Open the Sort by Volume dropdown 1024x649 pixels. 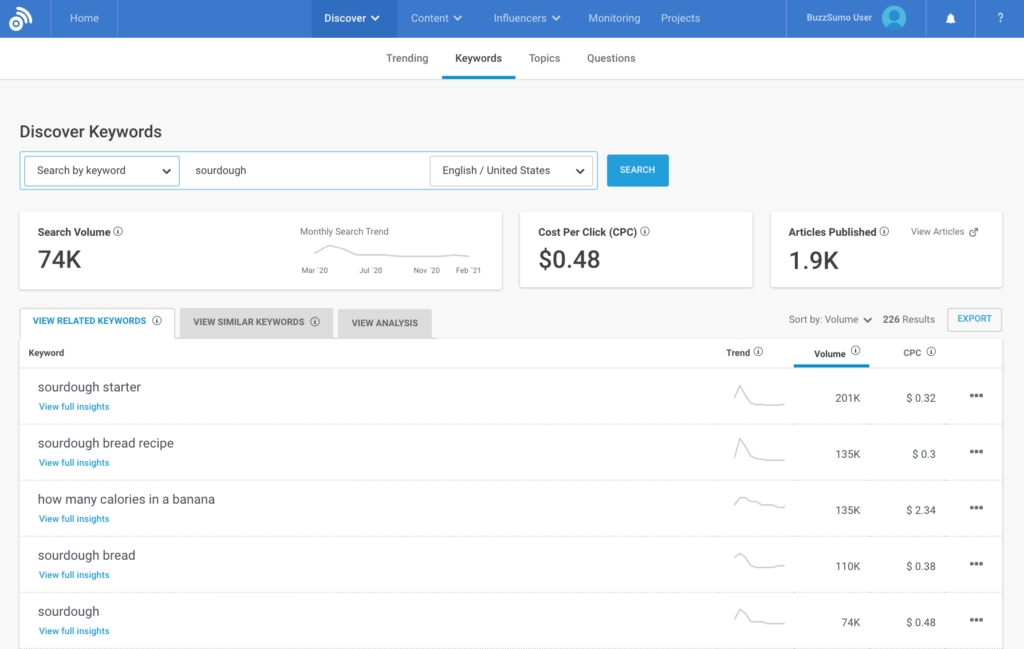tap(830, 319)
